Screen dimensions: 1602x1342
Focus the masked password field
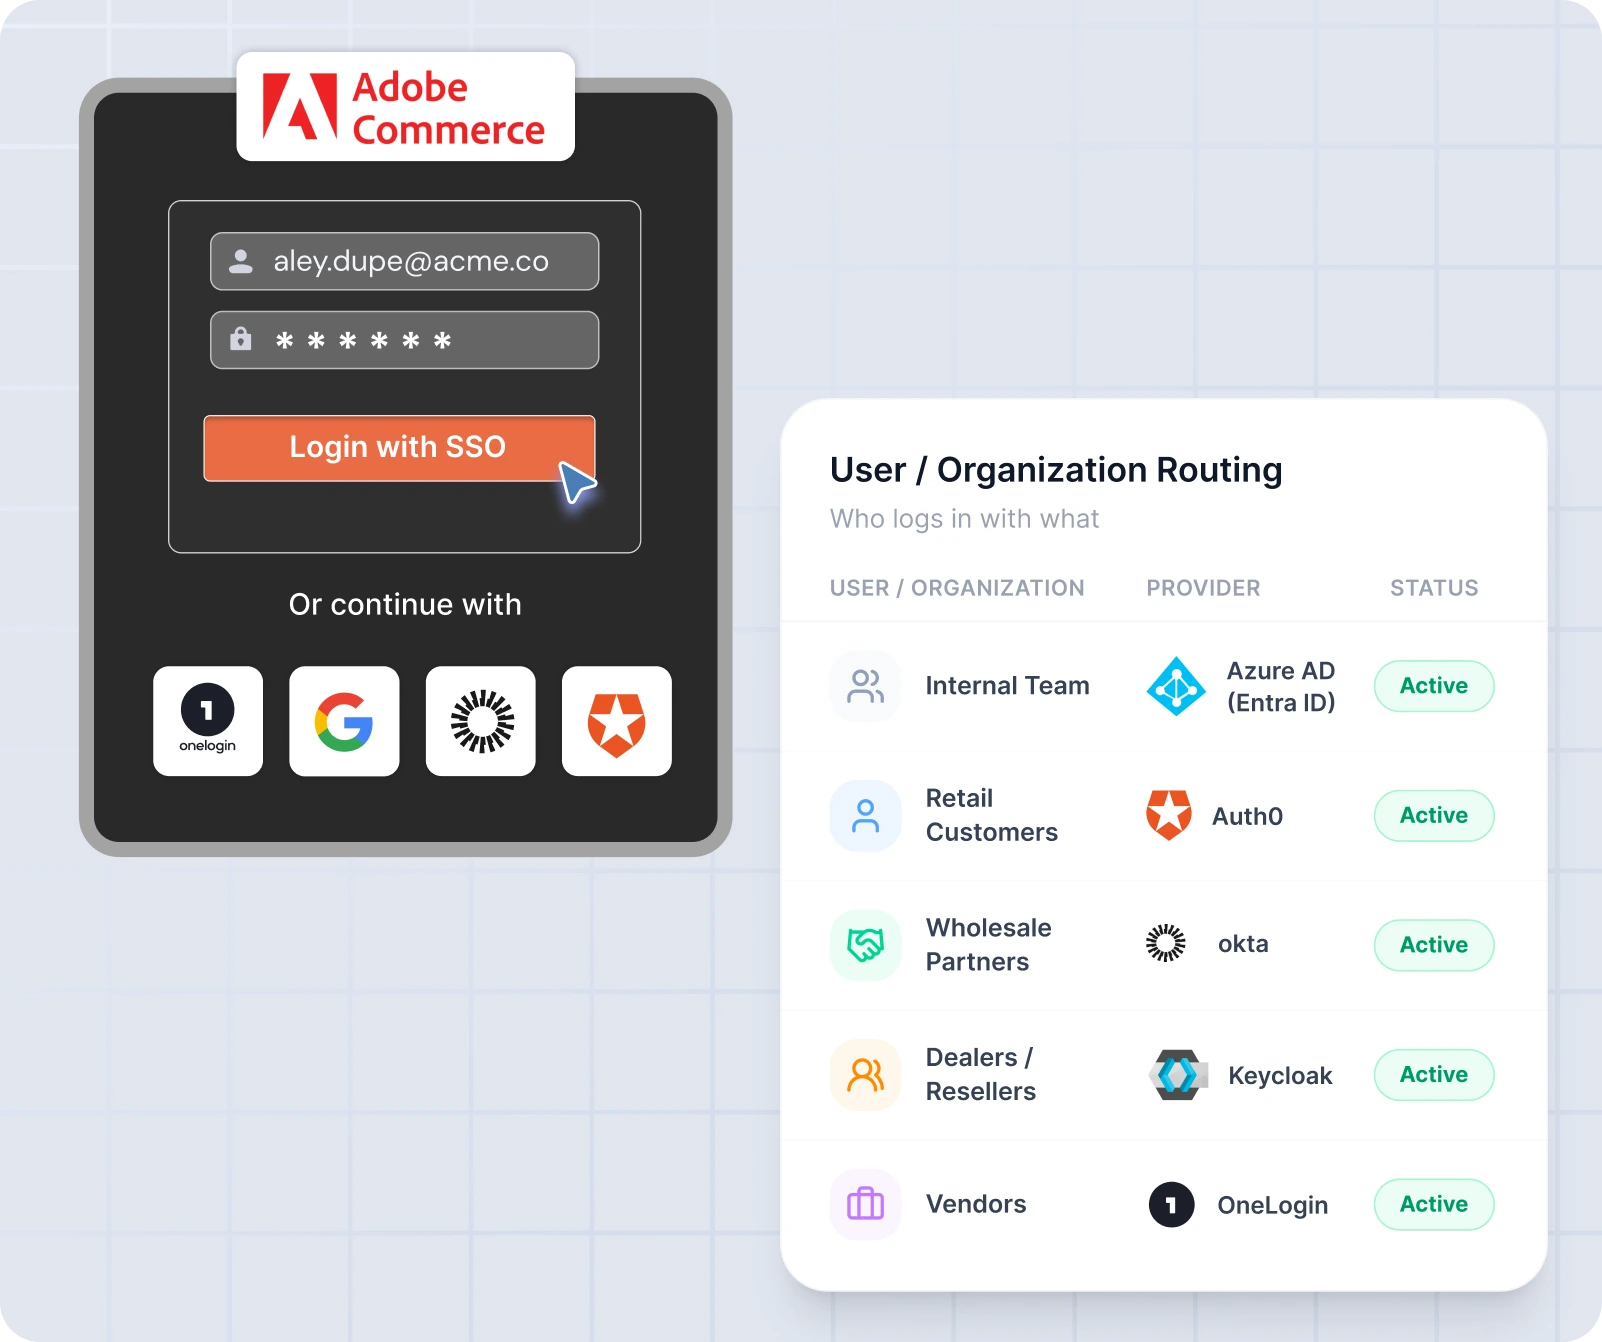point(405,340)
